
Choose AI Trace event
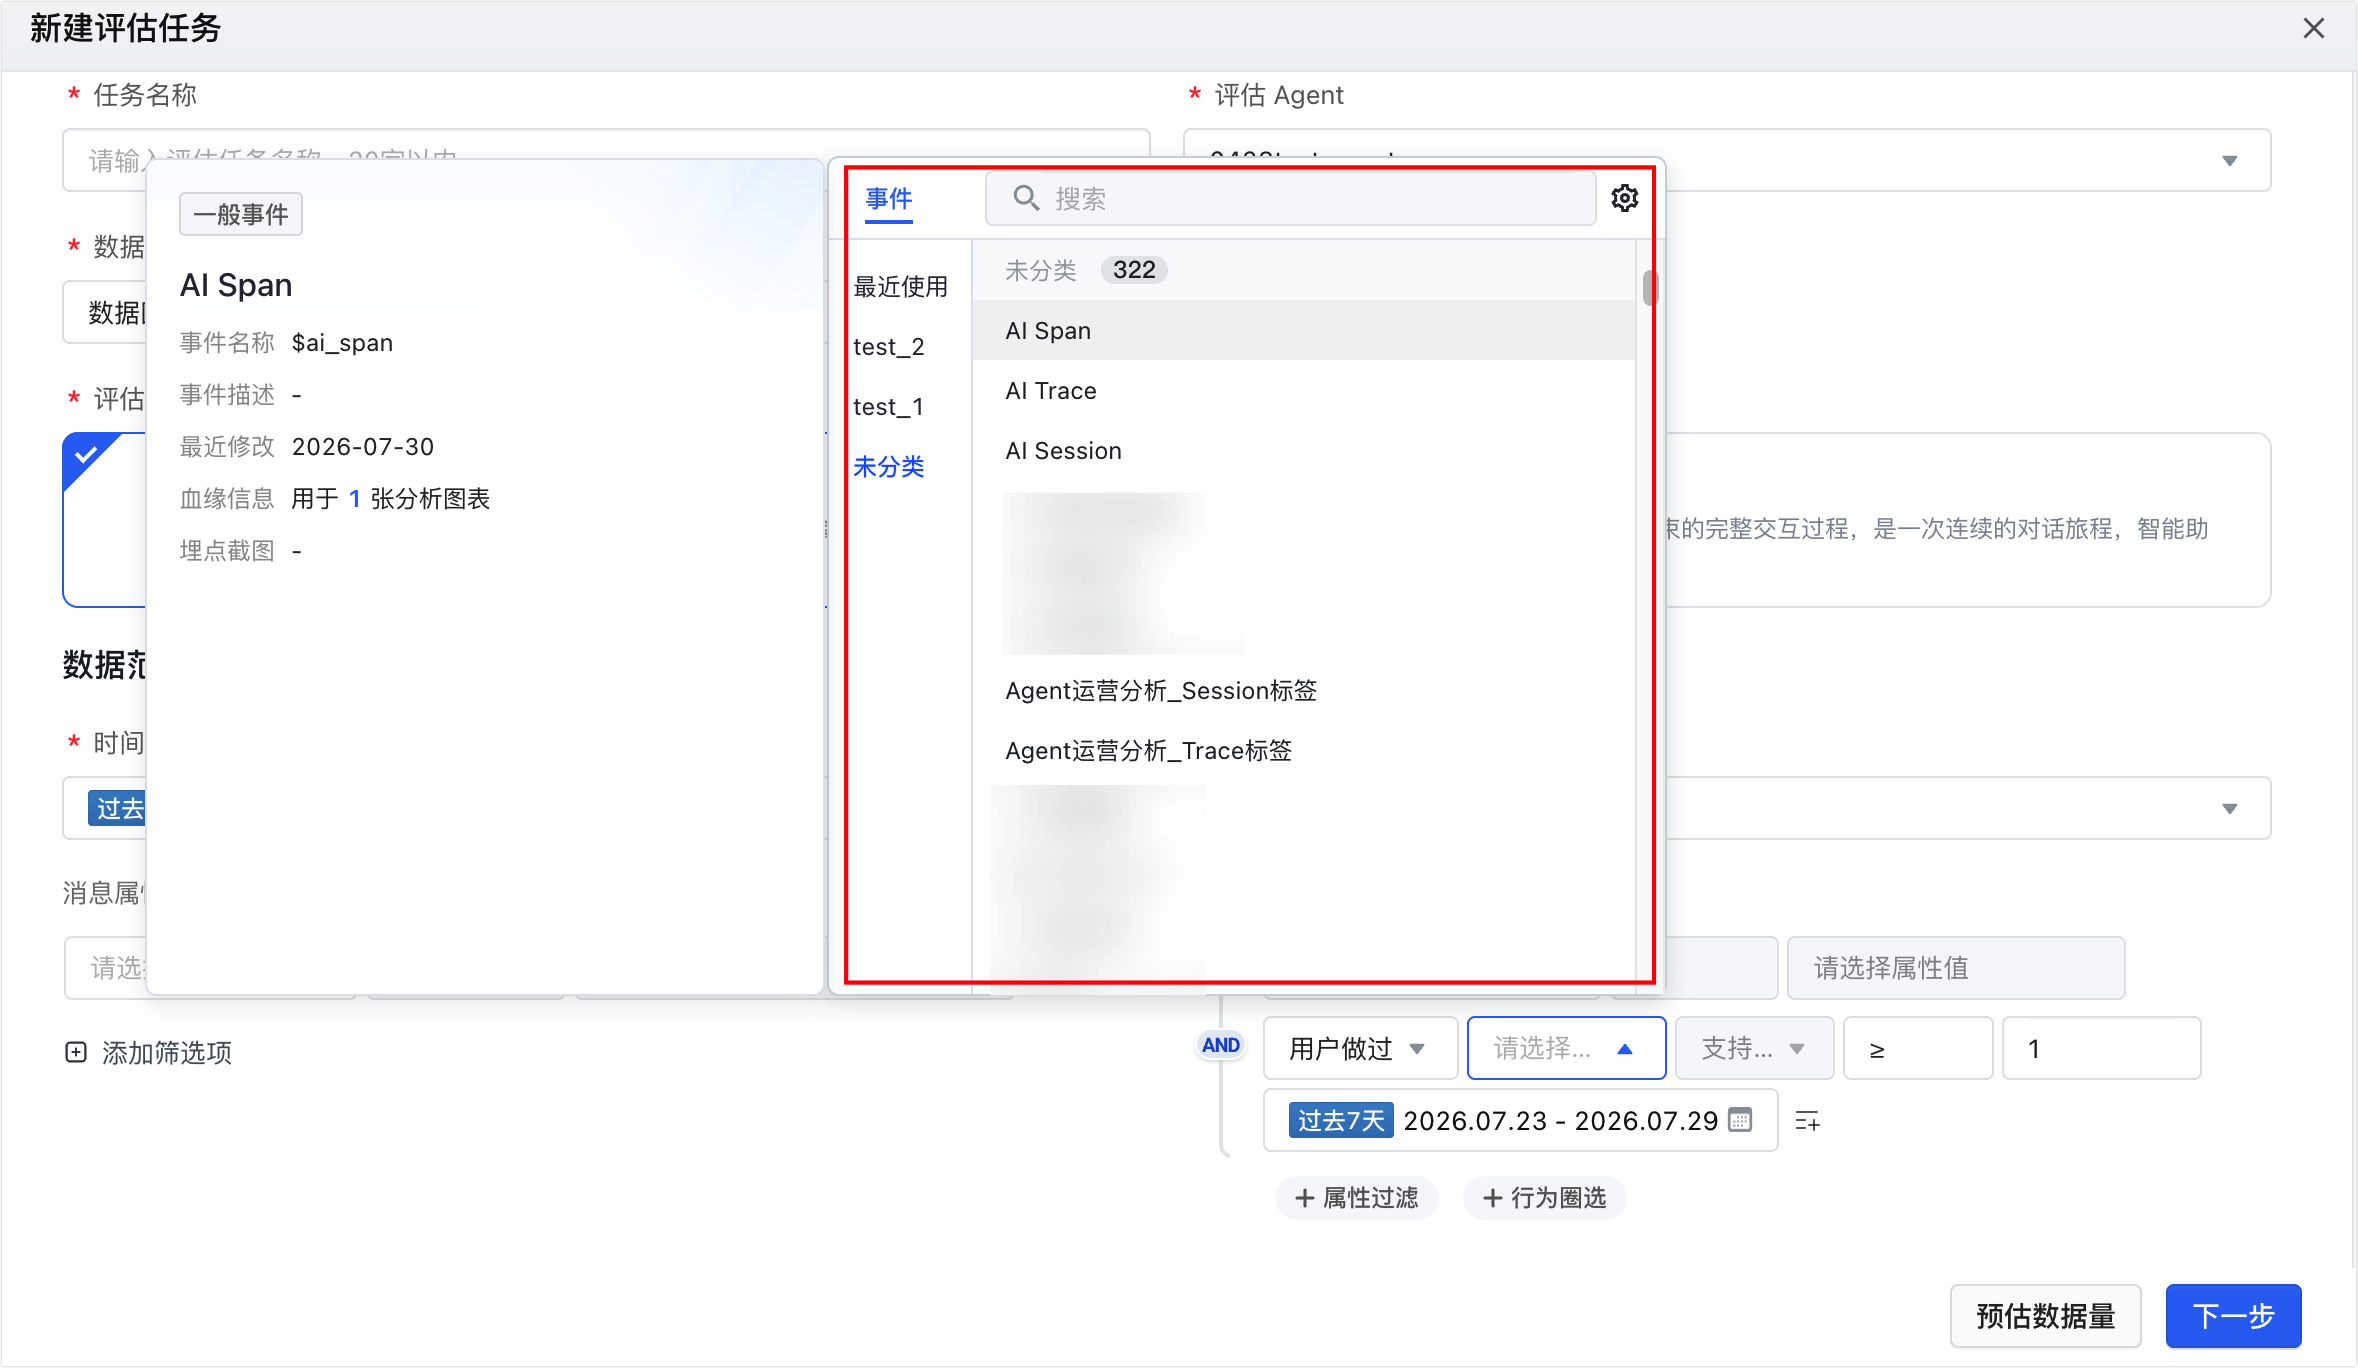coord(1303,390)
